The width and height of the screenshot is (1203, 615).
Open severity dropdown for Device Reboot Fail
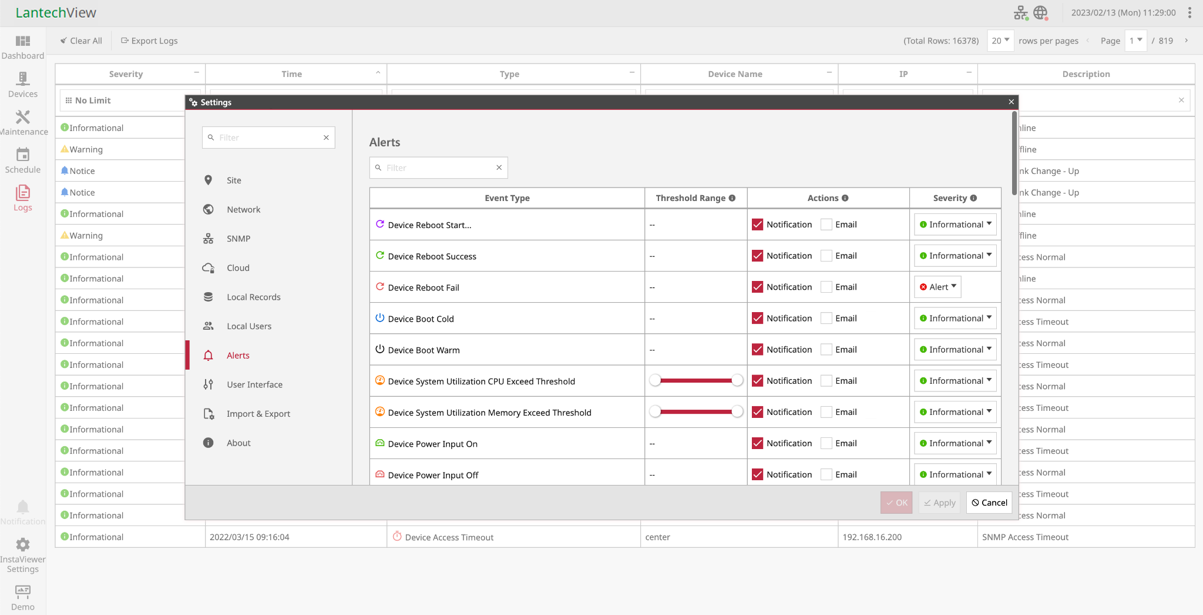[937, 287]
